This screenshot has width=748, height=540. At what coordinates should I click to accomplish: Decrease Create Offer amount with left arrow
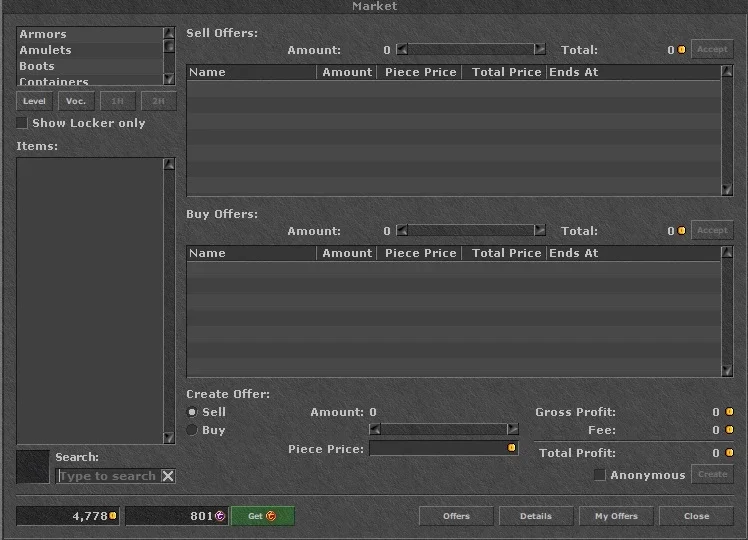(375, 429)
